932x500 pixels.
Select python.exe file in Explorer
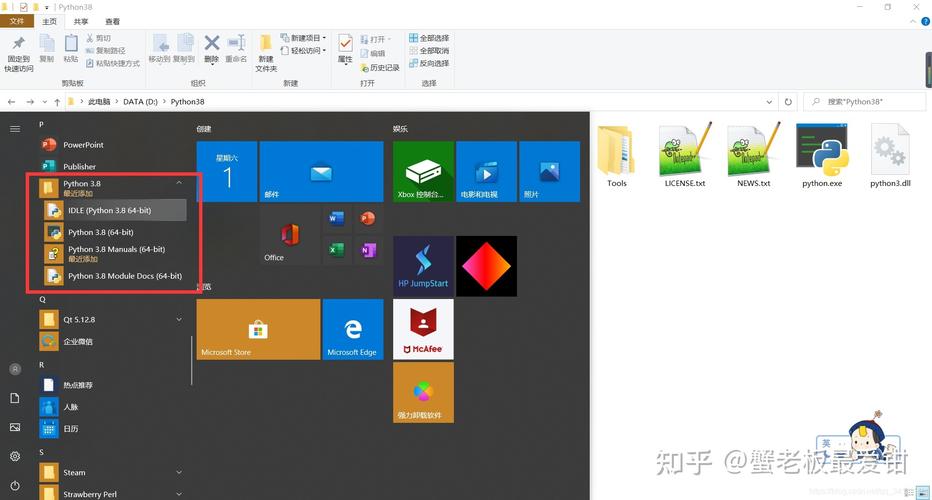click(822, 156)
